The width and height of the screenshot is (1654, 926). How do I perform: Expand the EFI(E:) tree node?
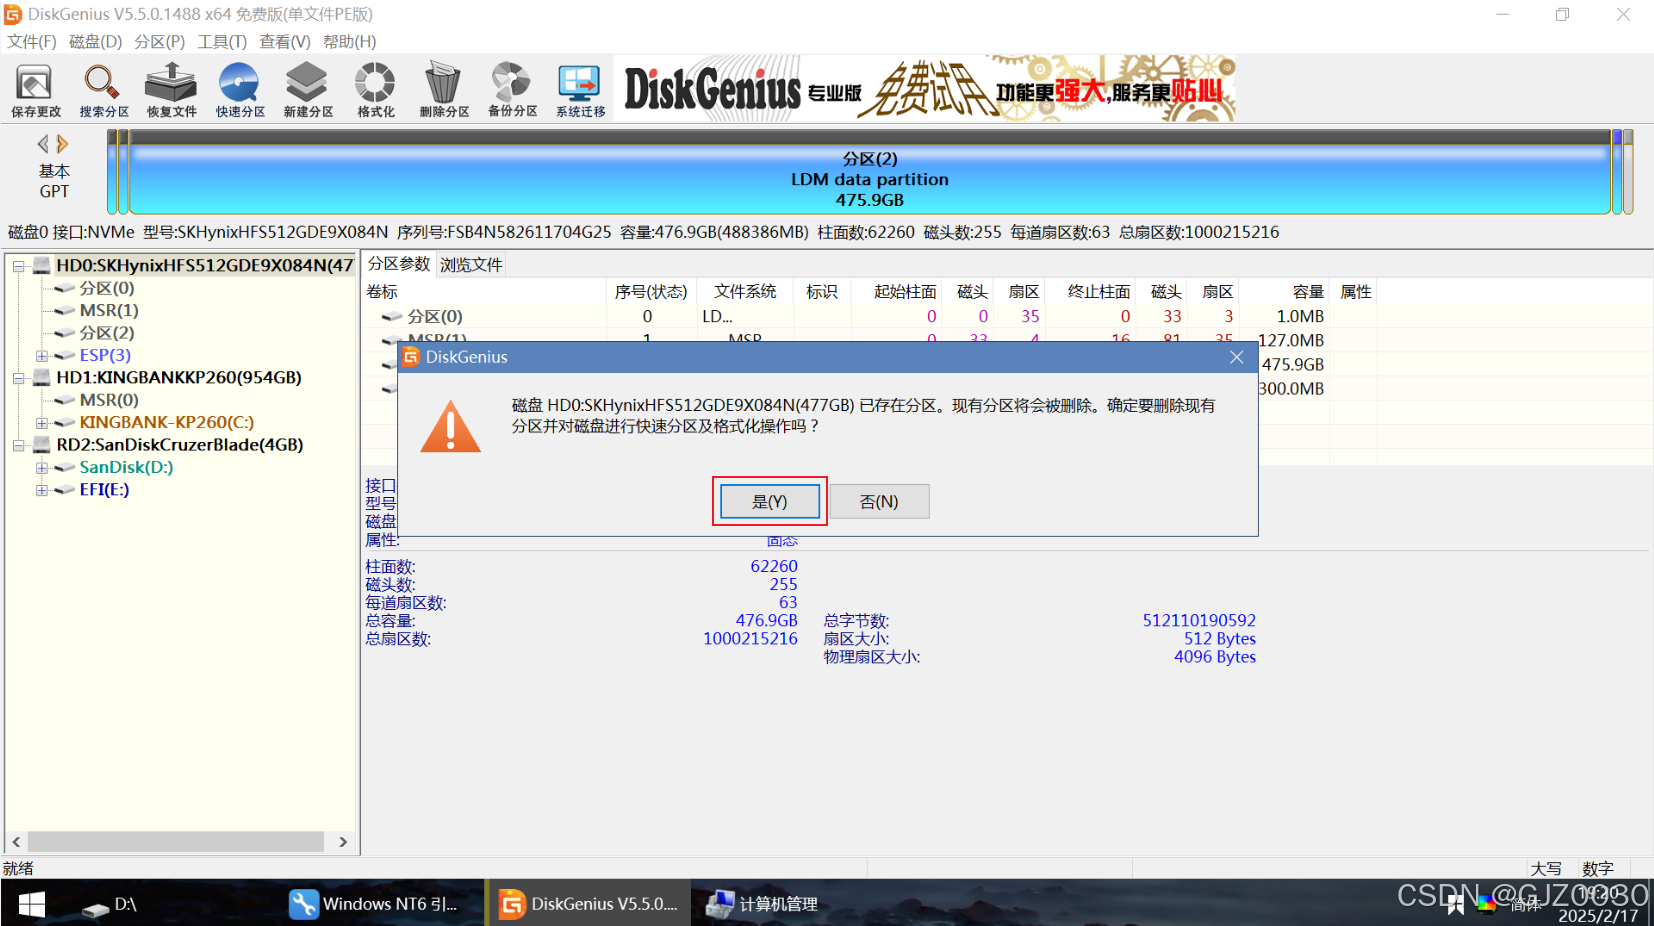tap(41, 490)
